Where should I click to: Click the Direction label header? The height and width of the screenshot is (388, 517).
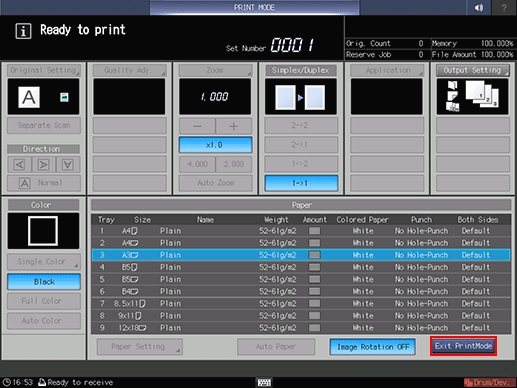[44, 149]
